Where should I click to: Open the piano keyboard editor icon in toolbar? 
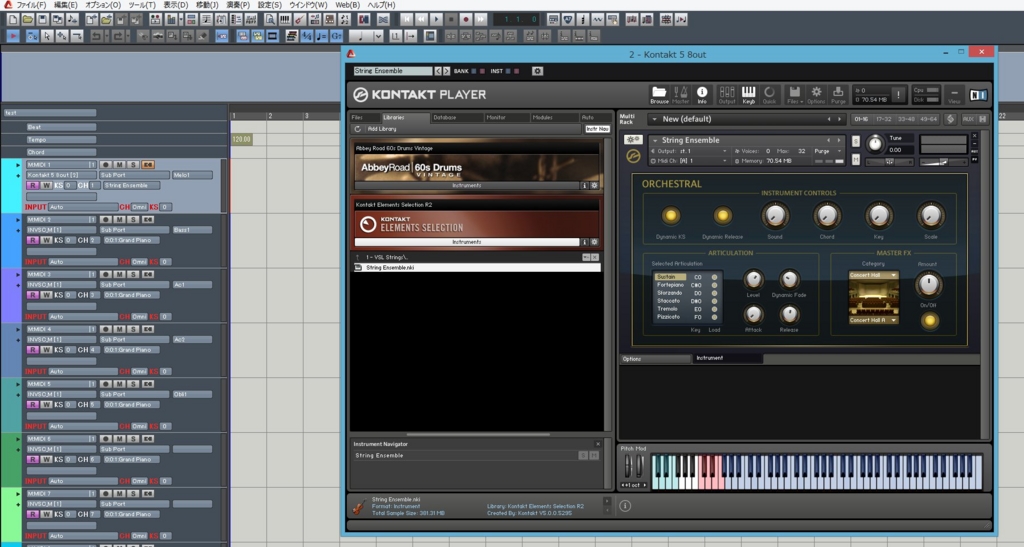tap(284, 20)
